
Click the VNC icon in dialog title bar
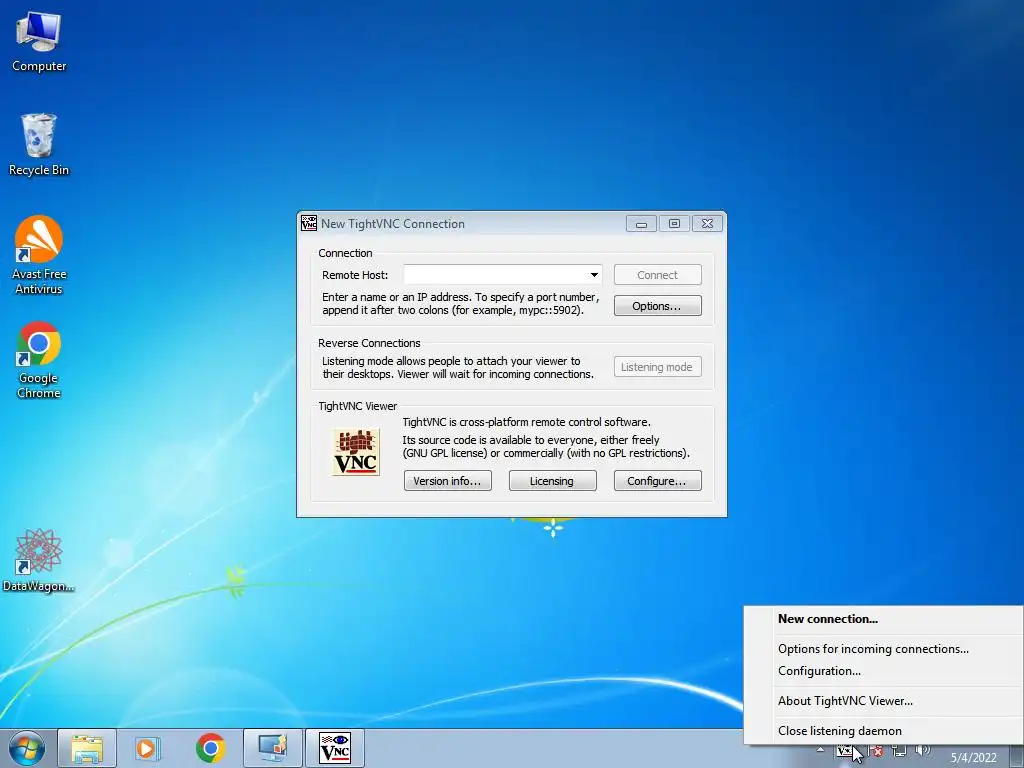309,223
